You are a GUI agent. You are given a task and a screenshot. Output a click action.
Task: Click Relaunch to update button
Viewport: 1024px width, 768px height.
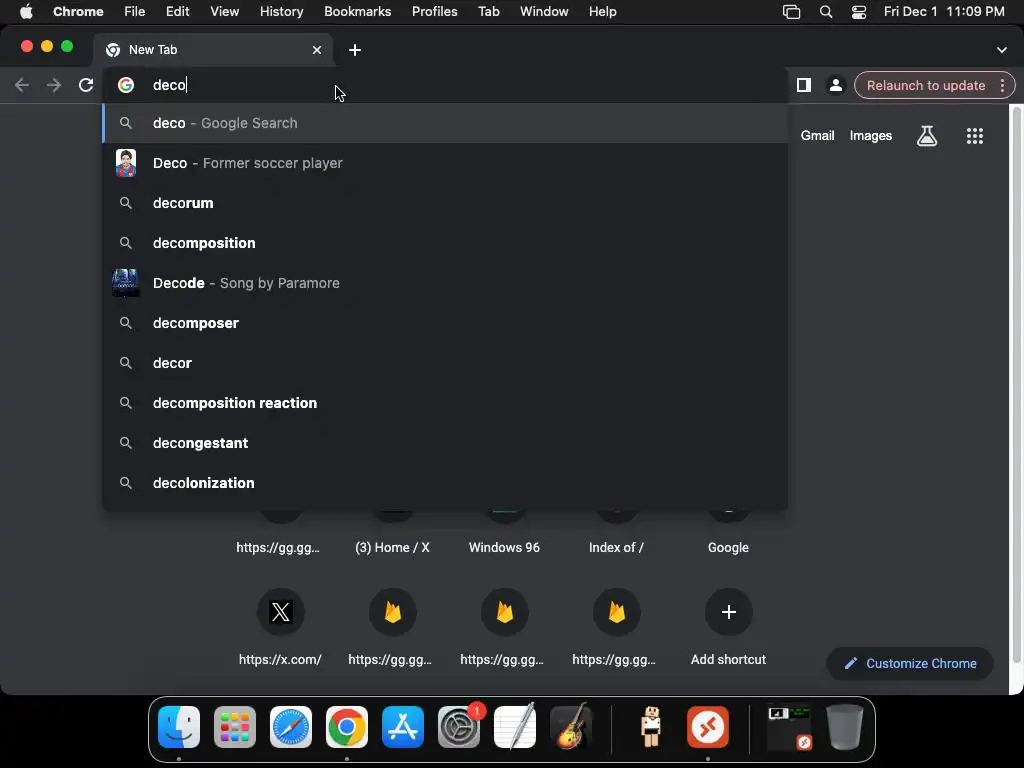pos(925,85)
